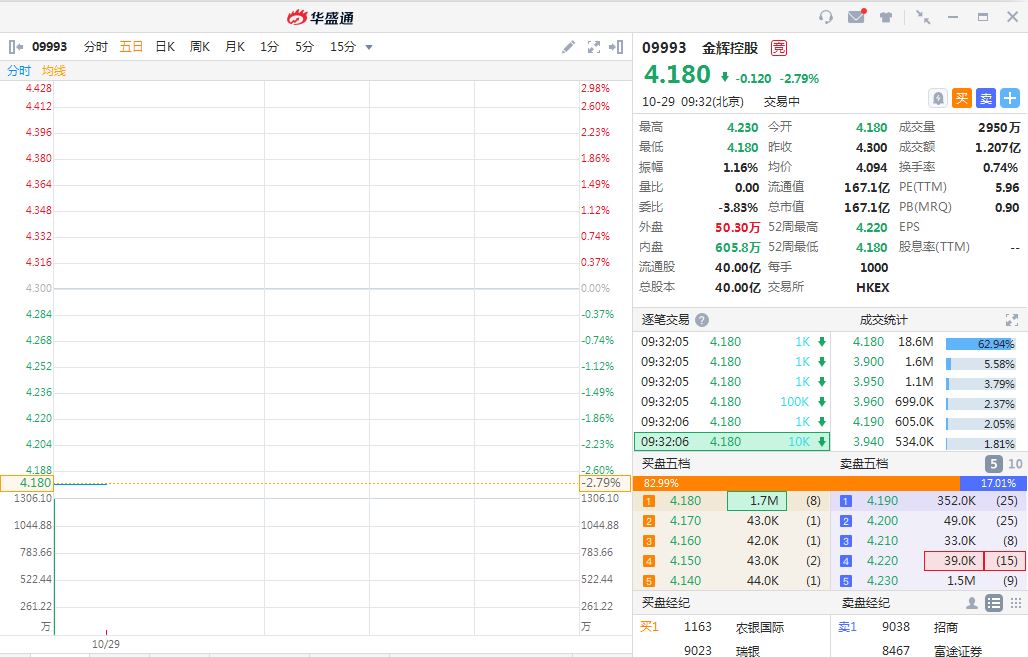
Task: Click the blue 卖 sell button
Action: pos(985,98)
